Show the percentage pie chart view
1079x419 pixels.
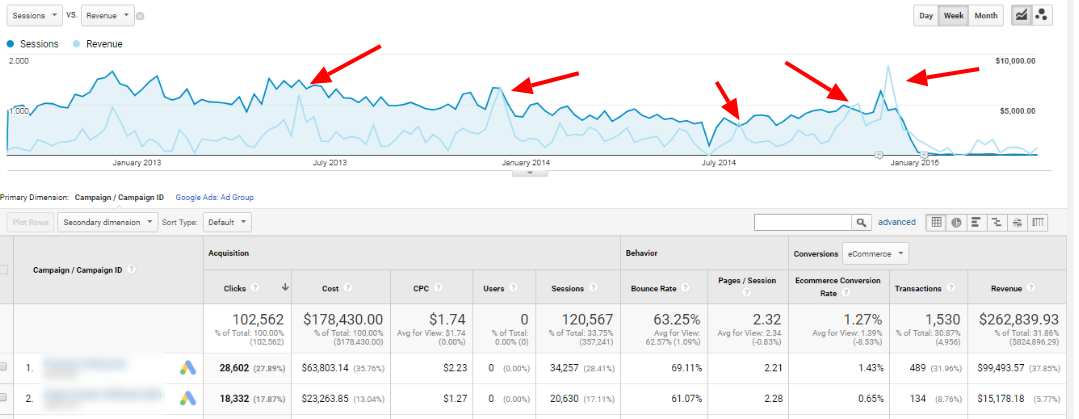(x=956, y=222)
